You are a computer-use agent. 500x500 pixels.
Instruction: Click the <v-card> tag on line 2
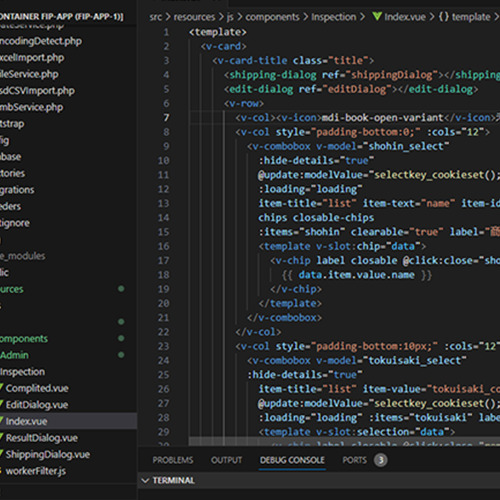(x=223, y=46)
